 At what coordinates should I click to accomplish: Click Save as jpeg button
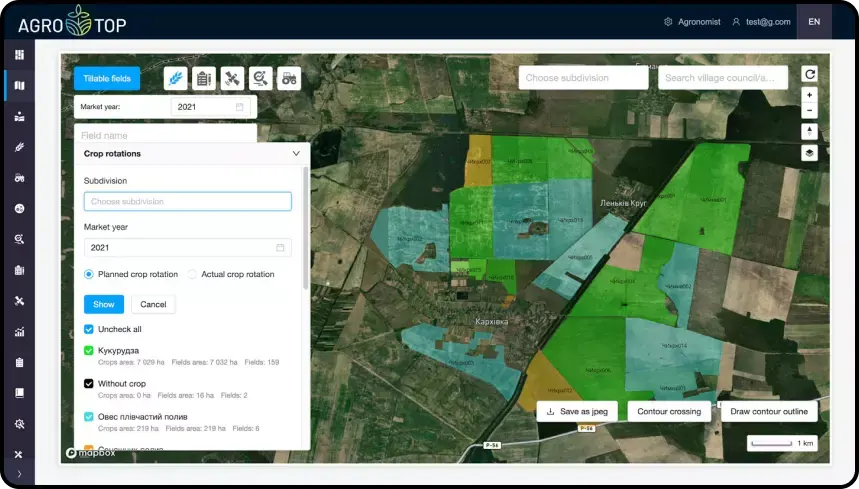point(577,411)
